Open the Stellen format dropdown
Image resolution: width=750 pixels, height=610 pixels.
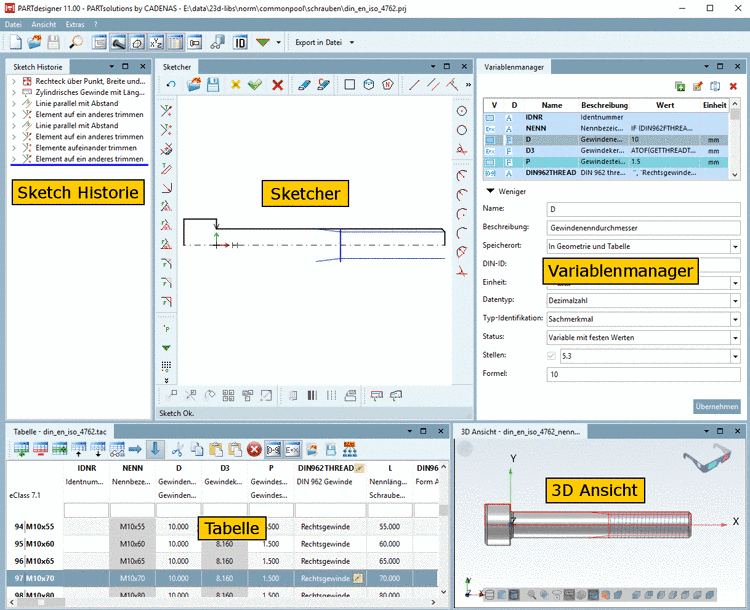coord(735,356)
